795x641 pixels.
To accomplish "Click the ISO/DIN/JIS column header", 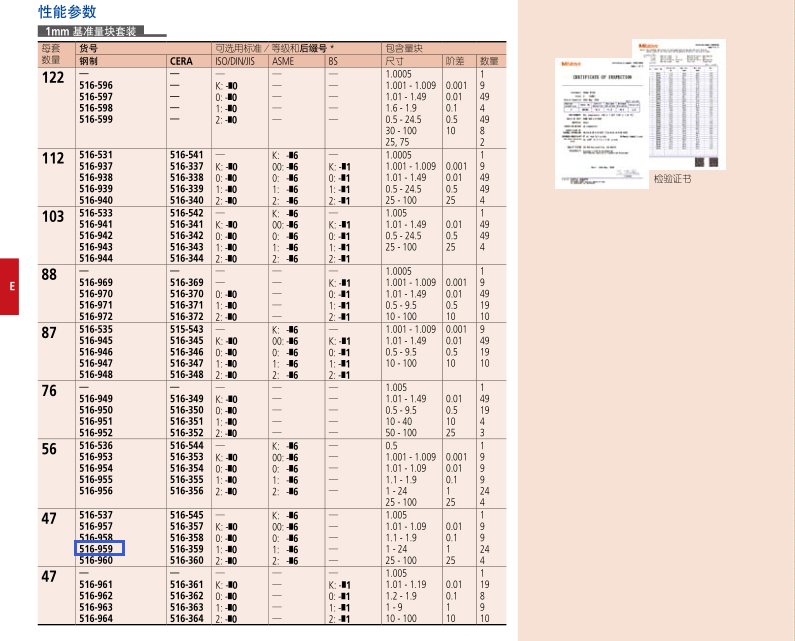I will point(235,61).
